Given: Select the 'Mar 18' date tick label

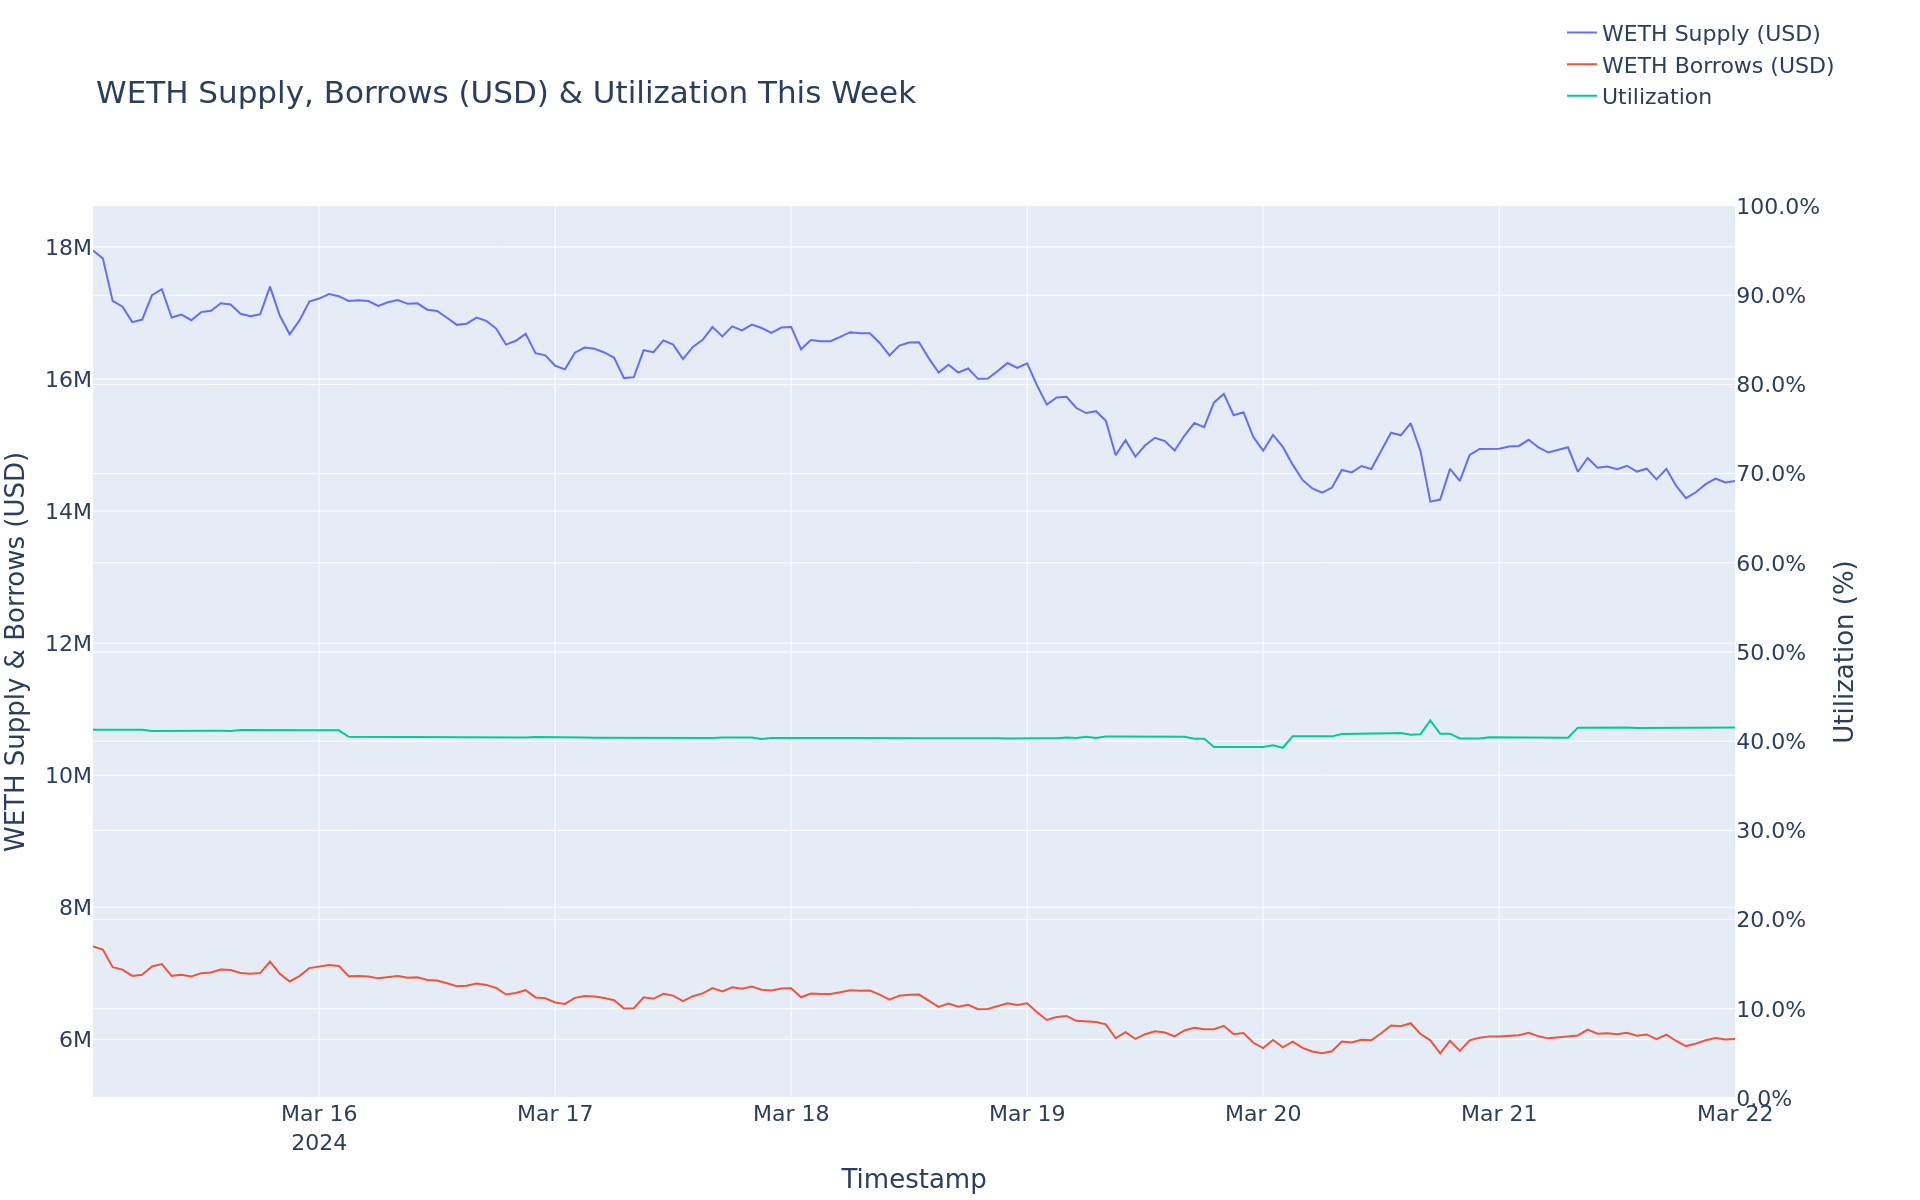Looking at the screenshot, I should [x=791, y=1114].
